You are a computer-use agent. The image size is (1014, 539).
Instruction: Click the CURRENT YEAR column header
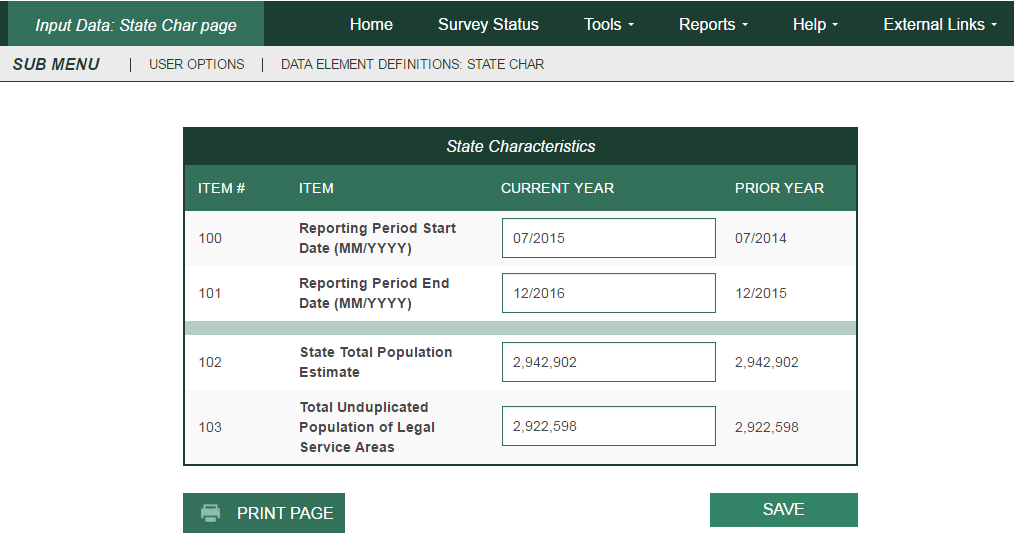557,188
